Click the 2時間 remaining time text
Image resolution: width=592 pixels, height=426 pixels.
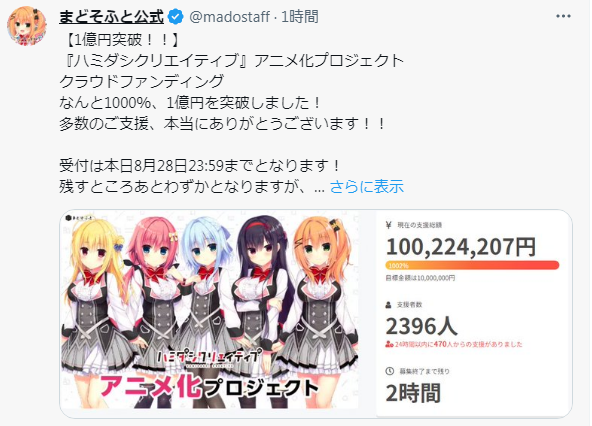point(413,393)
